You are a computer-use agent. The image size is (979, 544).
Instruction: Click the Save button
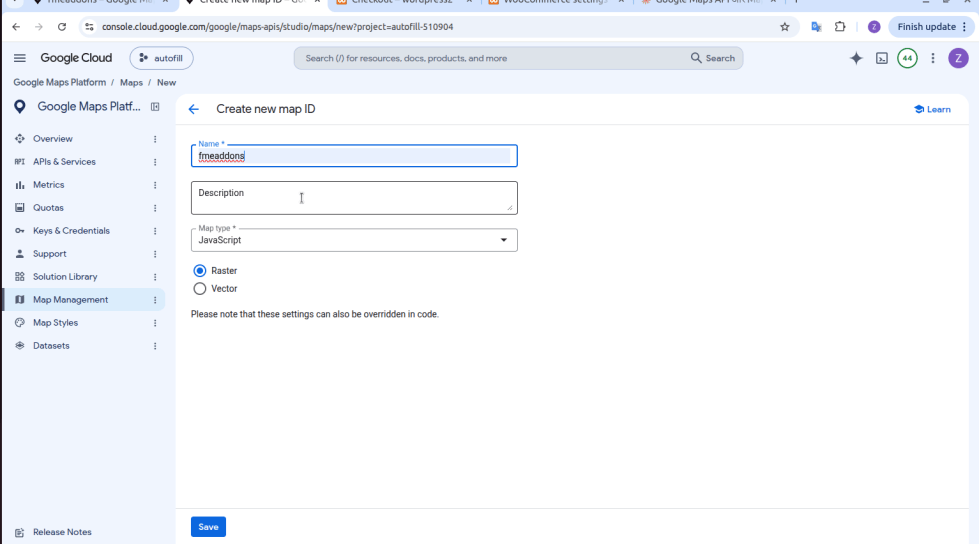click(209, 527)
